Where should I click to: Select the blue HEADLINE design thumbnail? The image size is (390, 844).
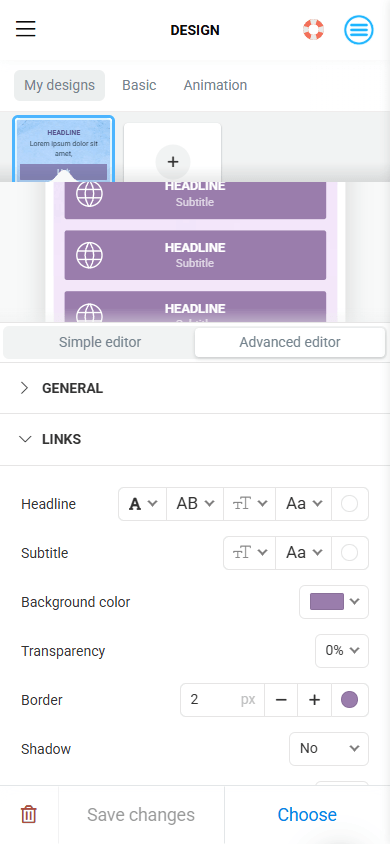click(x=63, y=150)
